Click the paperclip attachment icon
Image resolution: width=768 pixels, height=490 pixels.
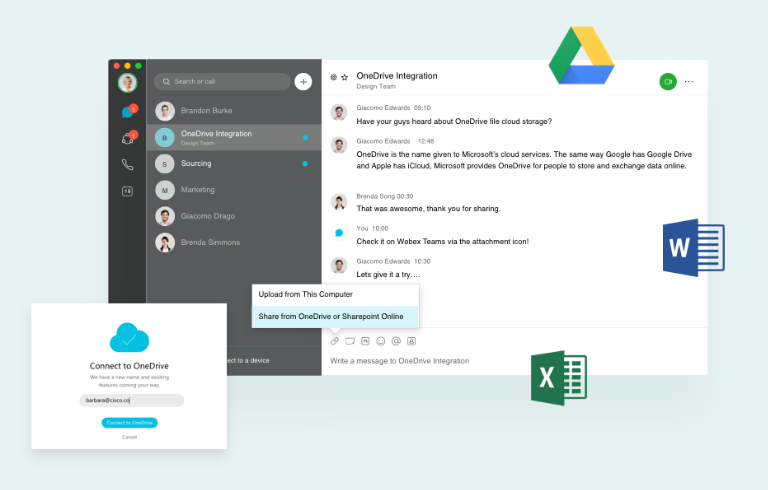[335, 341]
